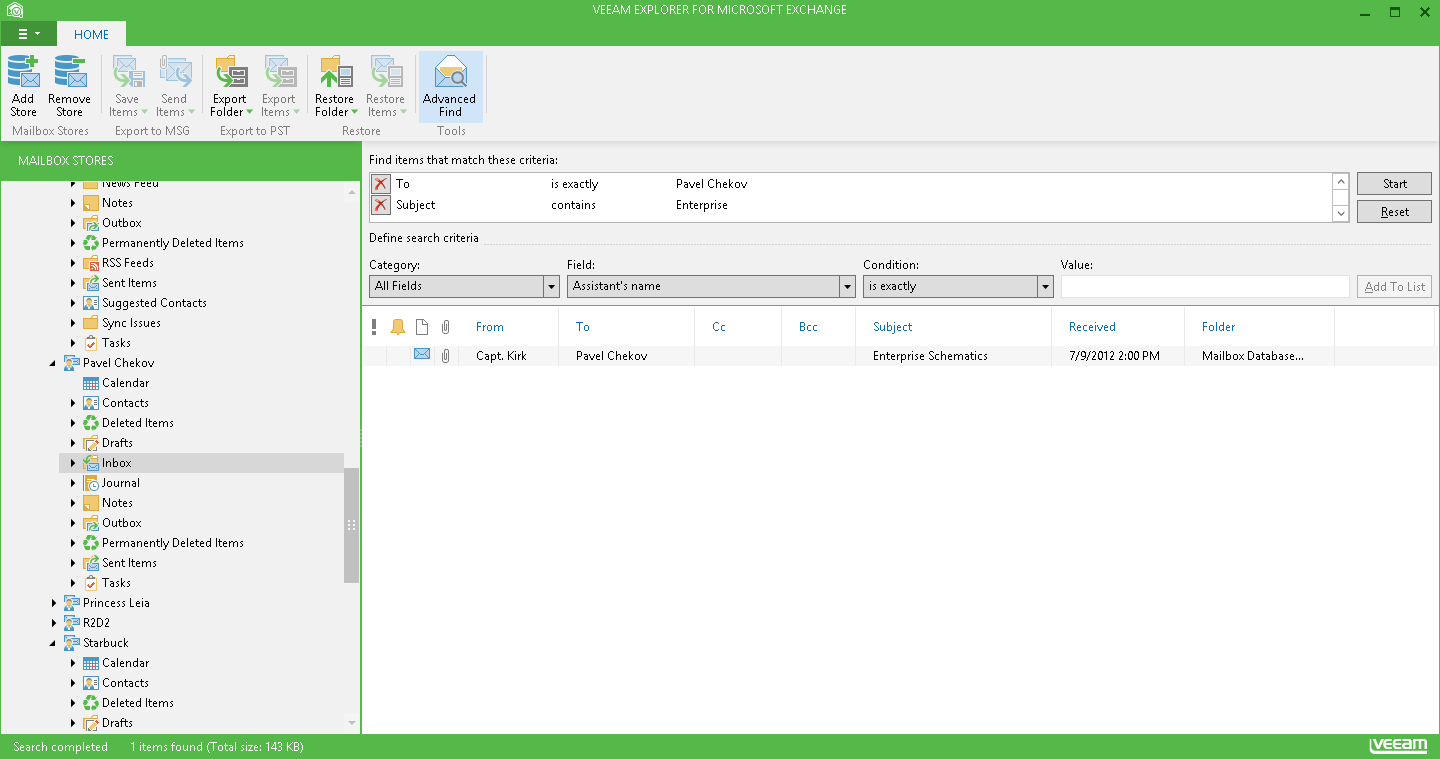
Task: Select the Journal folder label
Action: coord(121,483)
